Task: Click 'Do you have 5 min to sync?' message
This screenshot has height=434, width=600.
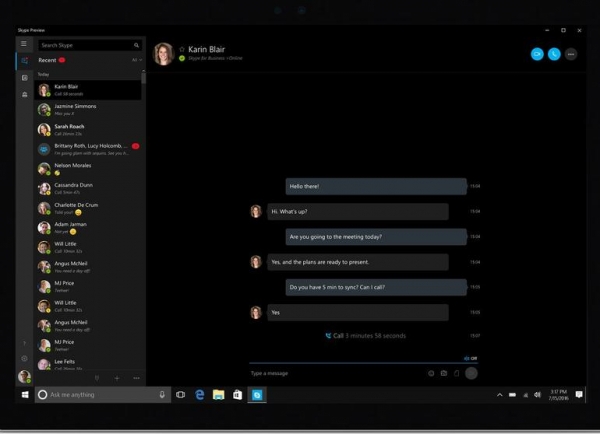Action: click(376, 287)
